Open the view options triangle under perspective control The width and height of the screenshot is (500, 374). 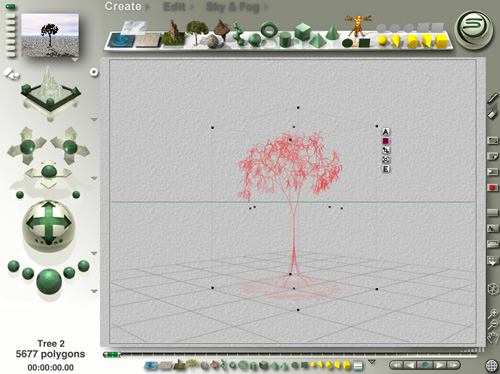94,119
